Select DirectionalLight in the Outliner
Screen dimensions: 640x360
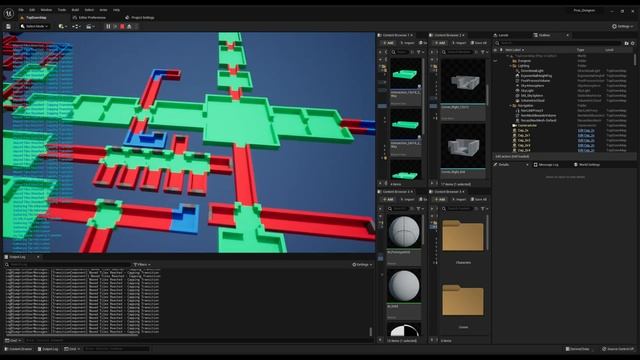point(532,71)
